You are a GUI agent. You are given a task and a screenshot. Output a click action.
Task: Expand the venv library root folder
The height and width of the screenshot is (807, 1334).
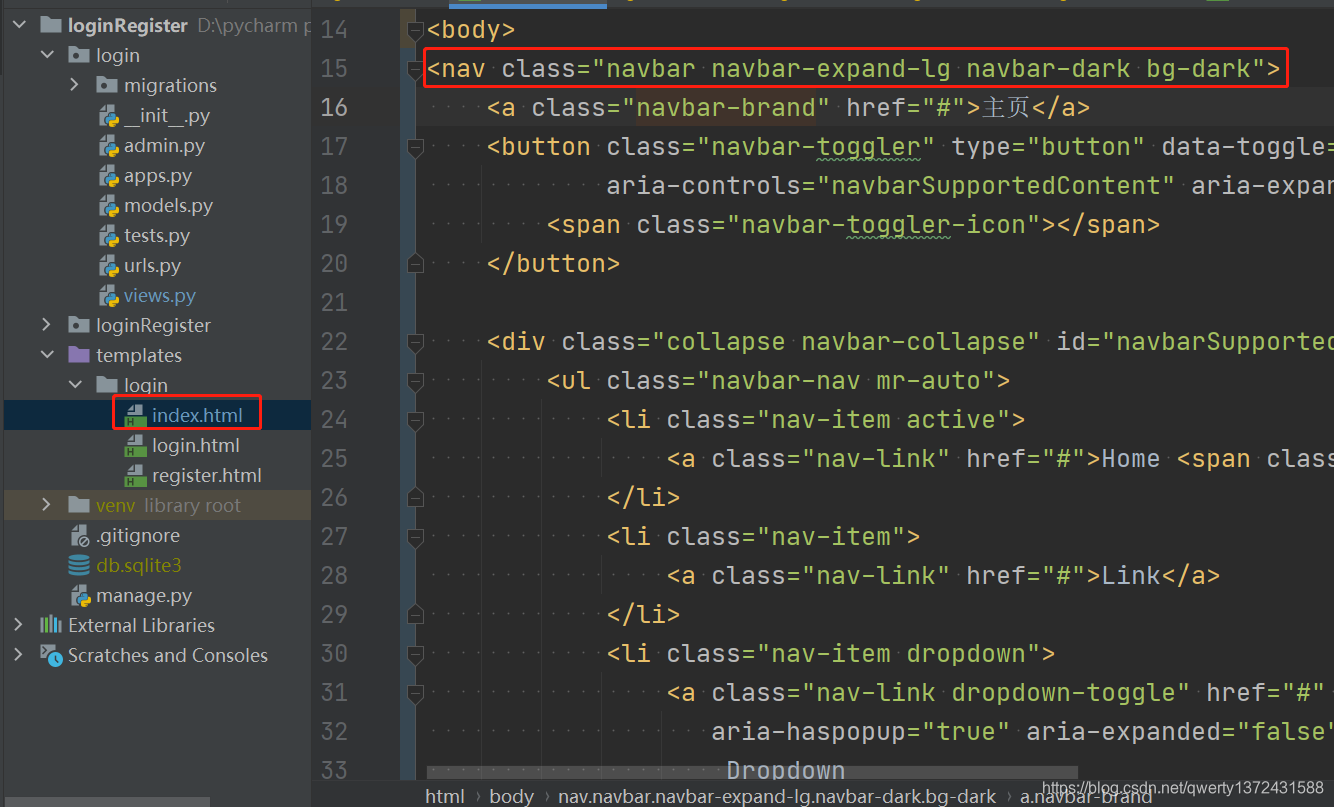[x=47, y=505]
